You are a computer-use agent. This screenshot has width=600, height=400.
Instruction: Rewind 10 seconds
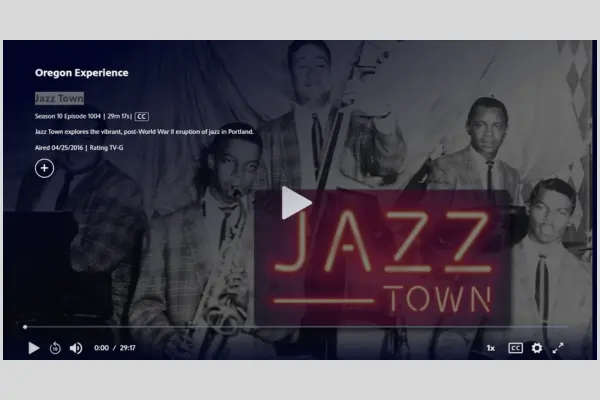(55, 348)
